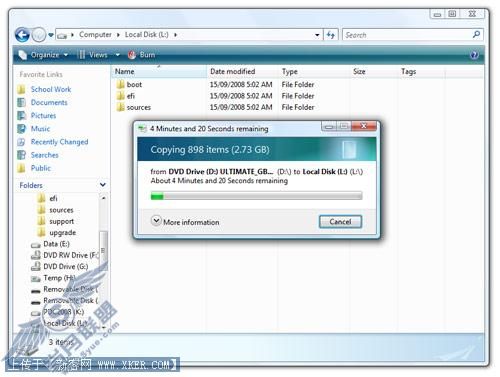Select support in the Folders tree
This screenshot has height=377, width=500.
click(62, 221)
